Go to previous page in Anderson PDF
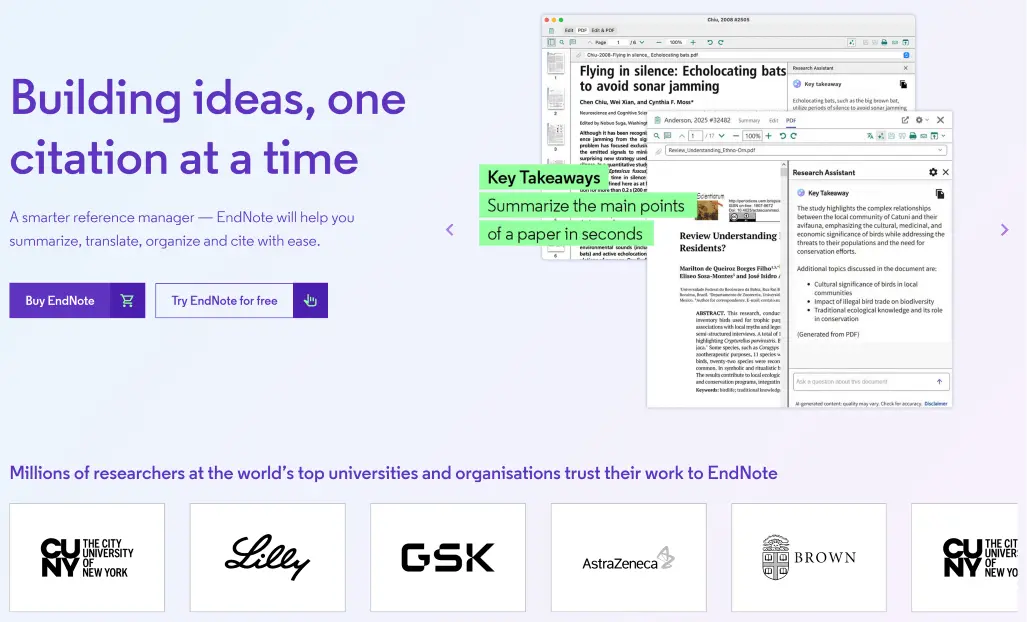The width and height of the screenshot is (1027, 622). tap(682, 136)
